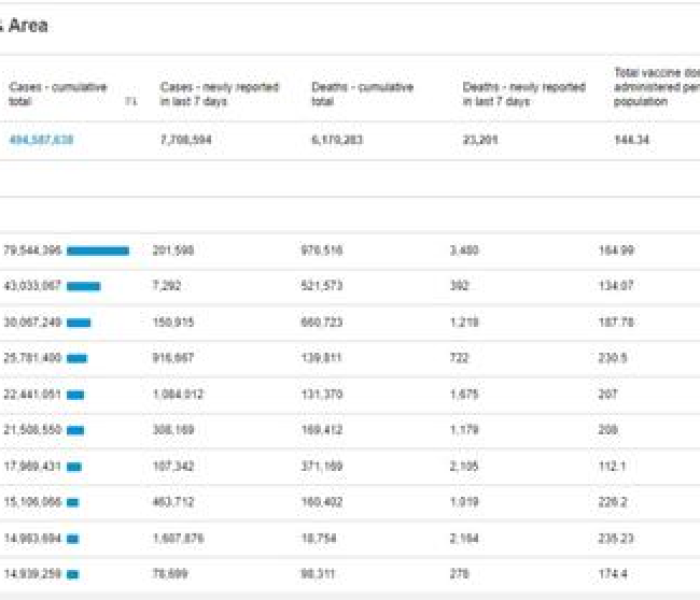Sort by Cases newly reported header
The height and width of the screenshot is (600, 700).
(219, 94)
